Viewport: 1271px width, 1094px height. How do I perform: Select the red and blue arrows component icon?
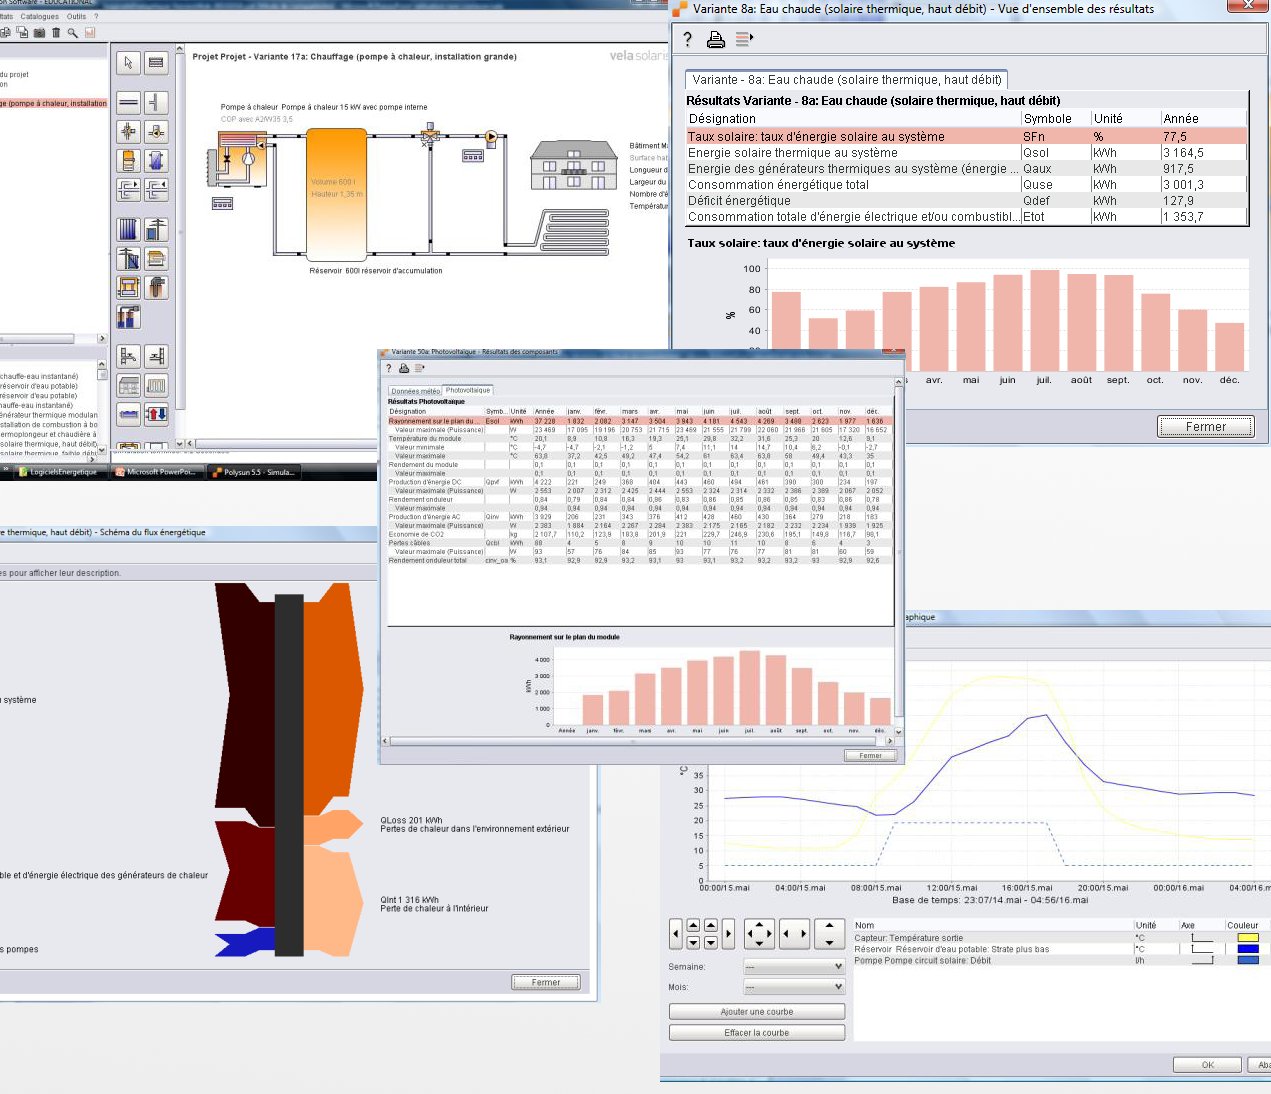coord(156,414)
